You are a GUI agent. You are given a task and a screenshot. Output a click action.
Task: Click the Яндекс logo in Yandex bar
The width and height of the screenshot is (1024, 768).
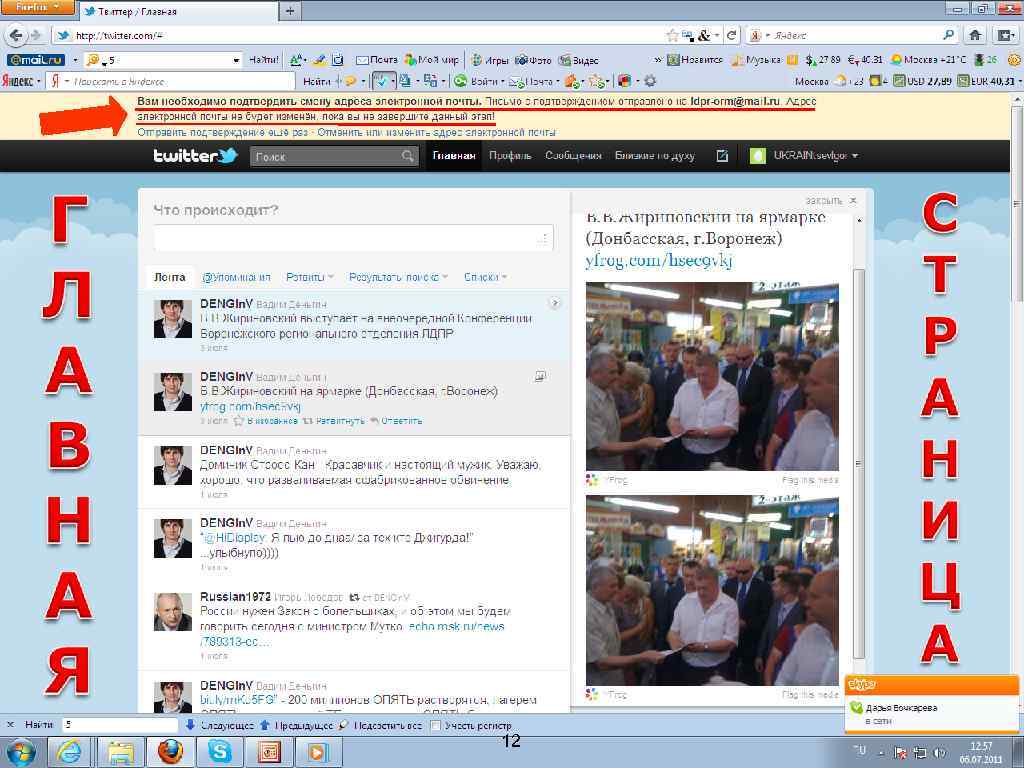(17, 81)
